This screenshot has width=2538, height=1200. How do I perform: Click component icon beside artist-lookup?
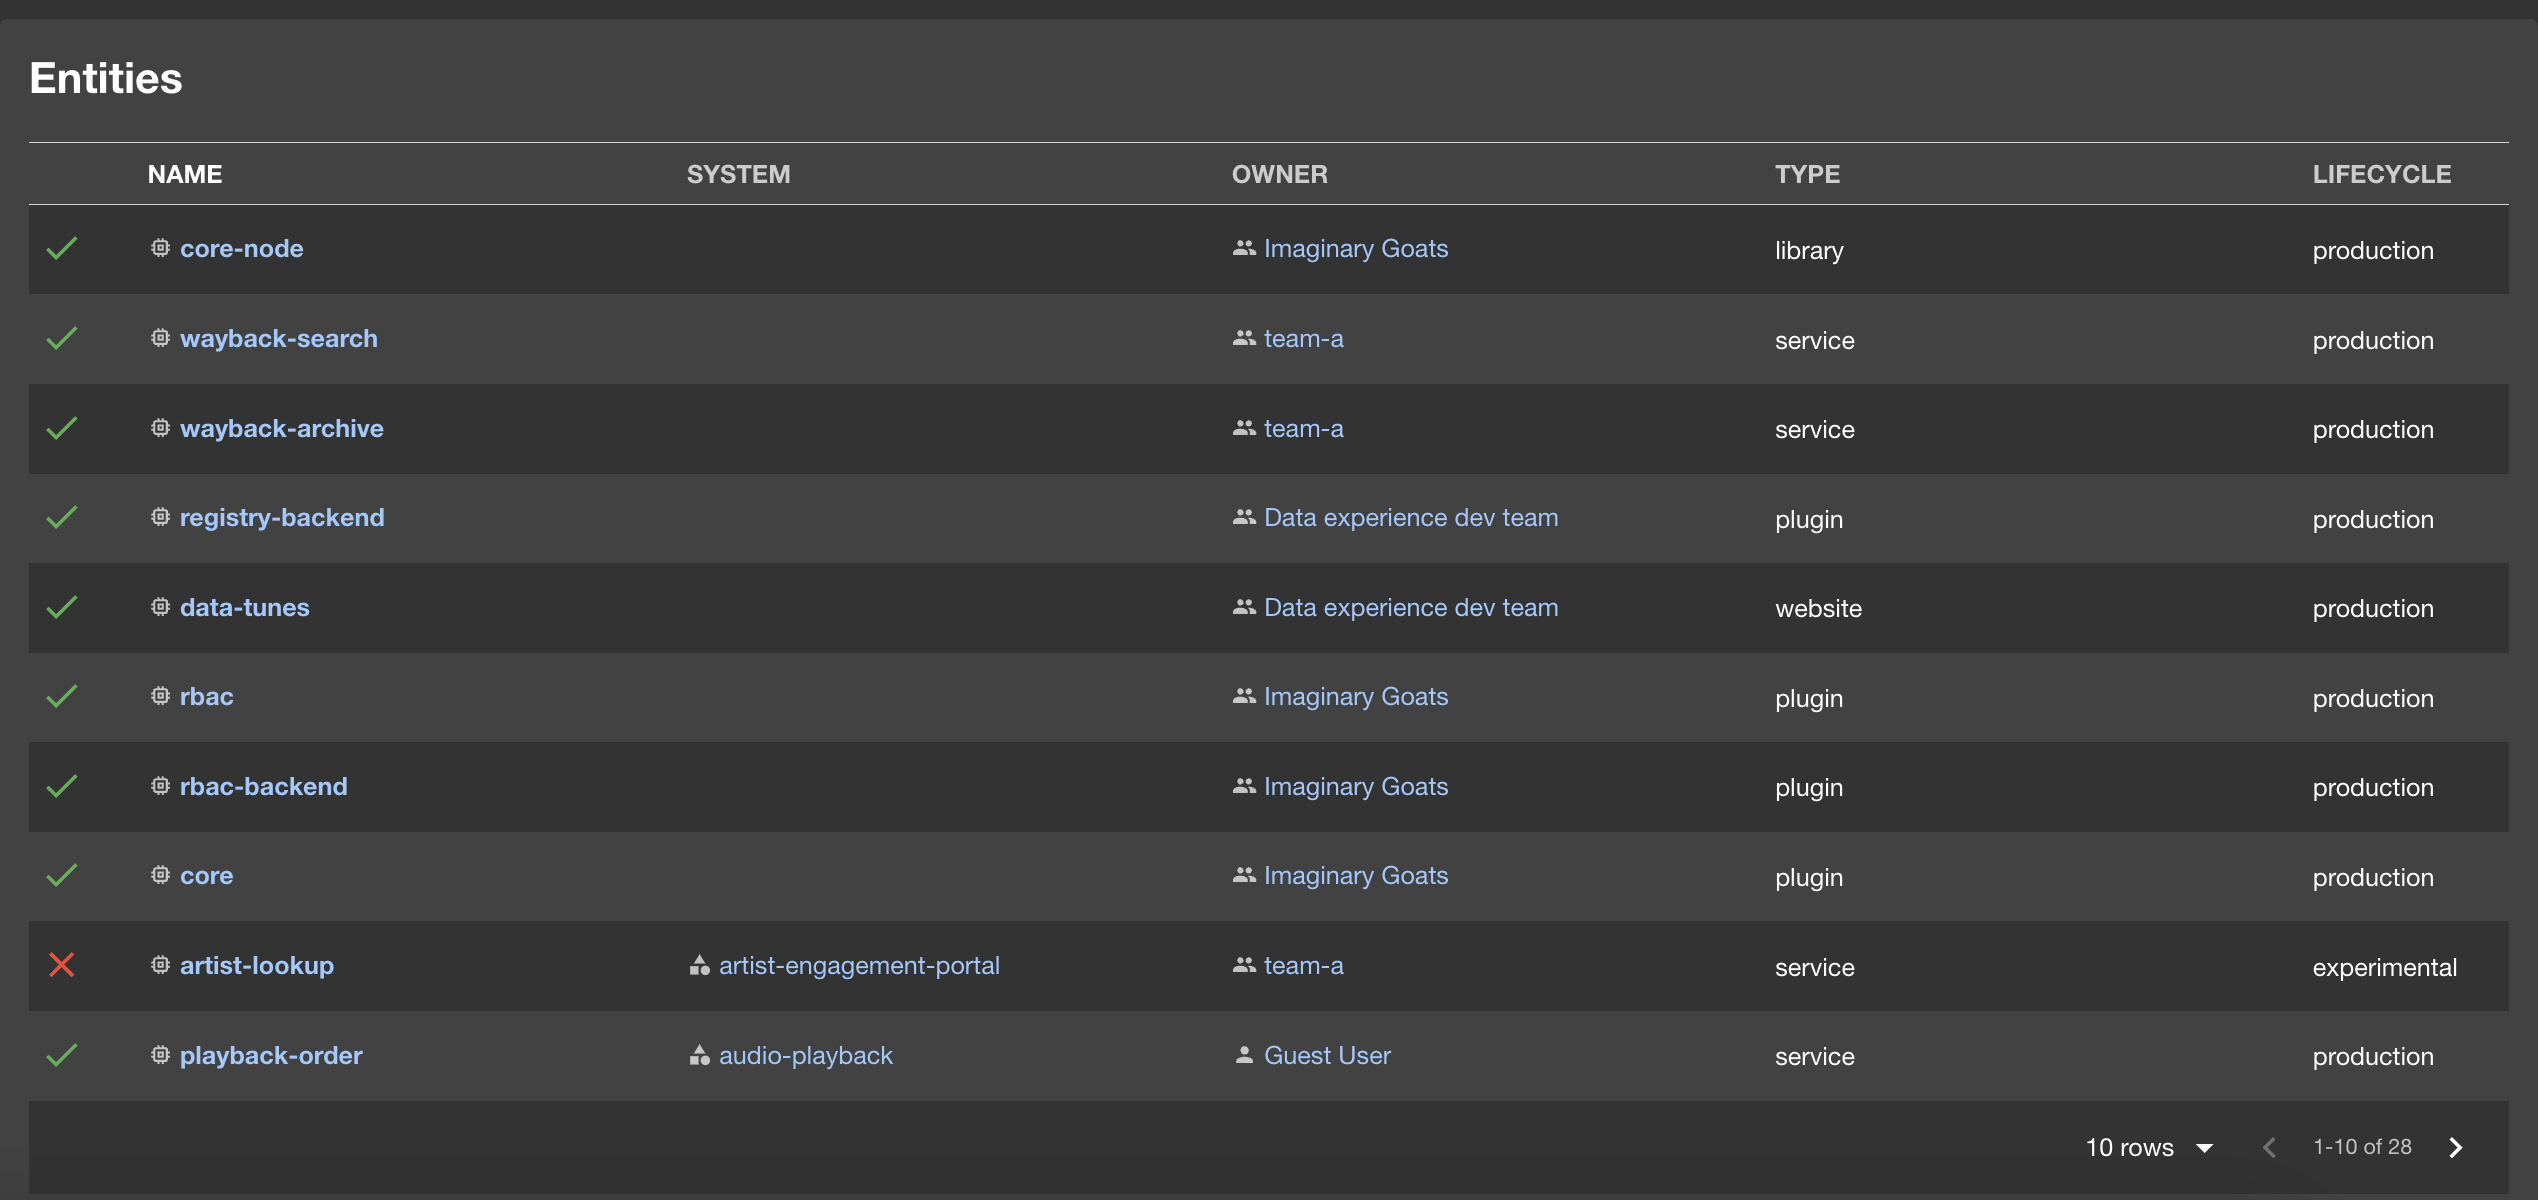(160, 964)
